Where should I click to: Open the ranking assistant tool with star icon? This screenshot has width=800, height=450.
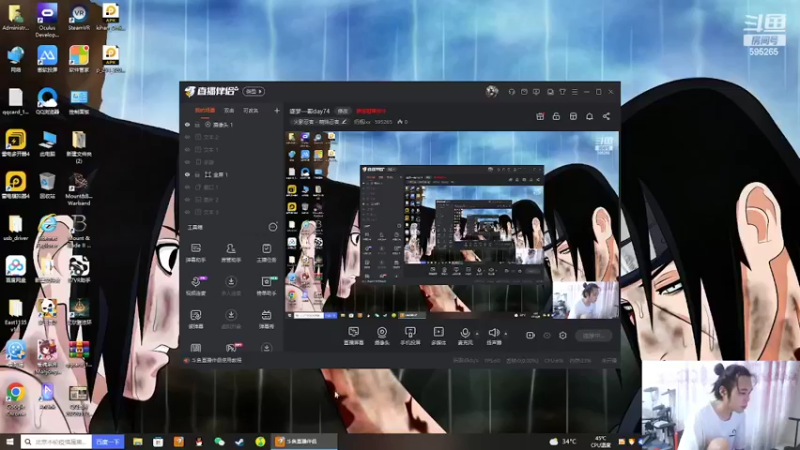click(x=266, y=286)
